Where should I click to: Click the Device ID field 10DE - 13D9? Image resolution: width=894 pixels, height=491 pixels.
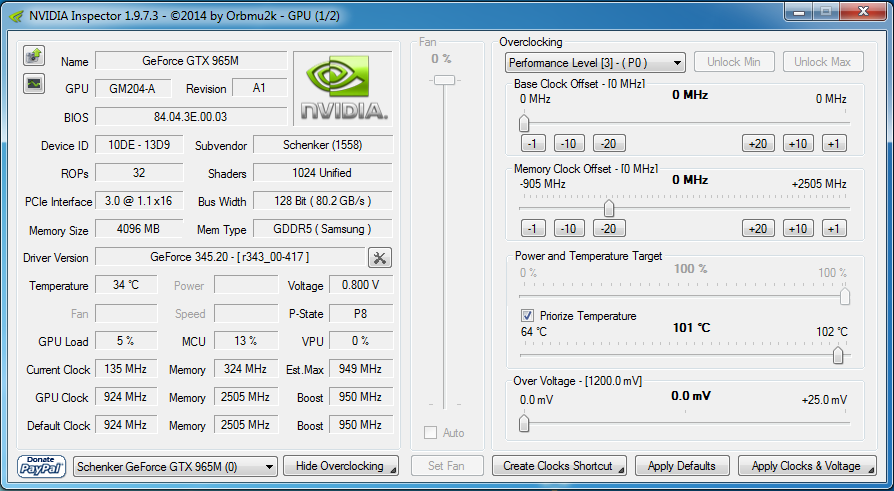[x=139, y=145]
